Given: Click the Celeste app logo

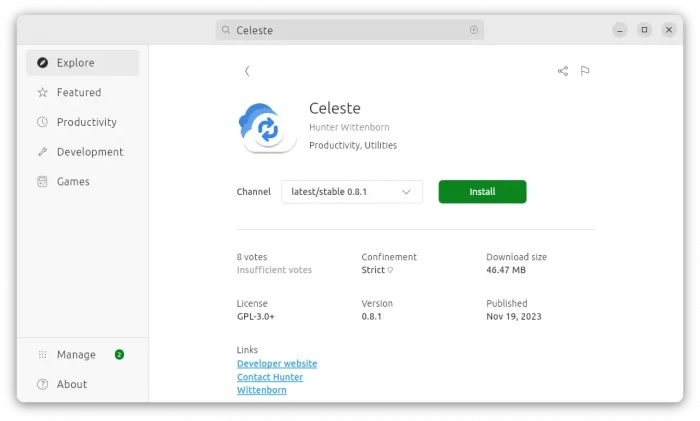Looking at the screenshot, I should [x=267, y=127].
